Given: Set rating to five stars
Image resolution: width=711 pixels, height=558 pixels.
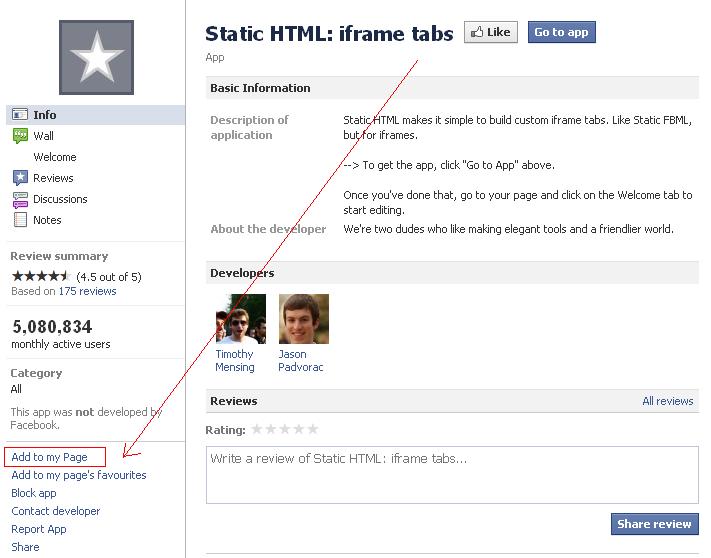Looking at the screenshot, I should [x=313, y=429].
